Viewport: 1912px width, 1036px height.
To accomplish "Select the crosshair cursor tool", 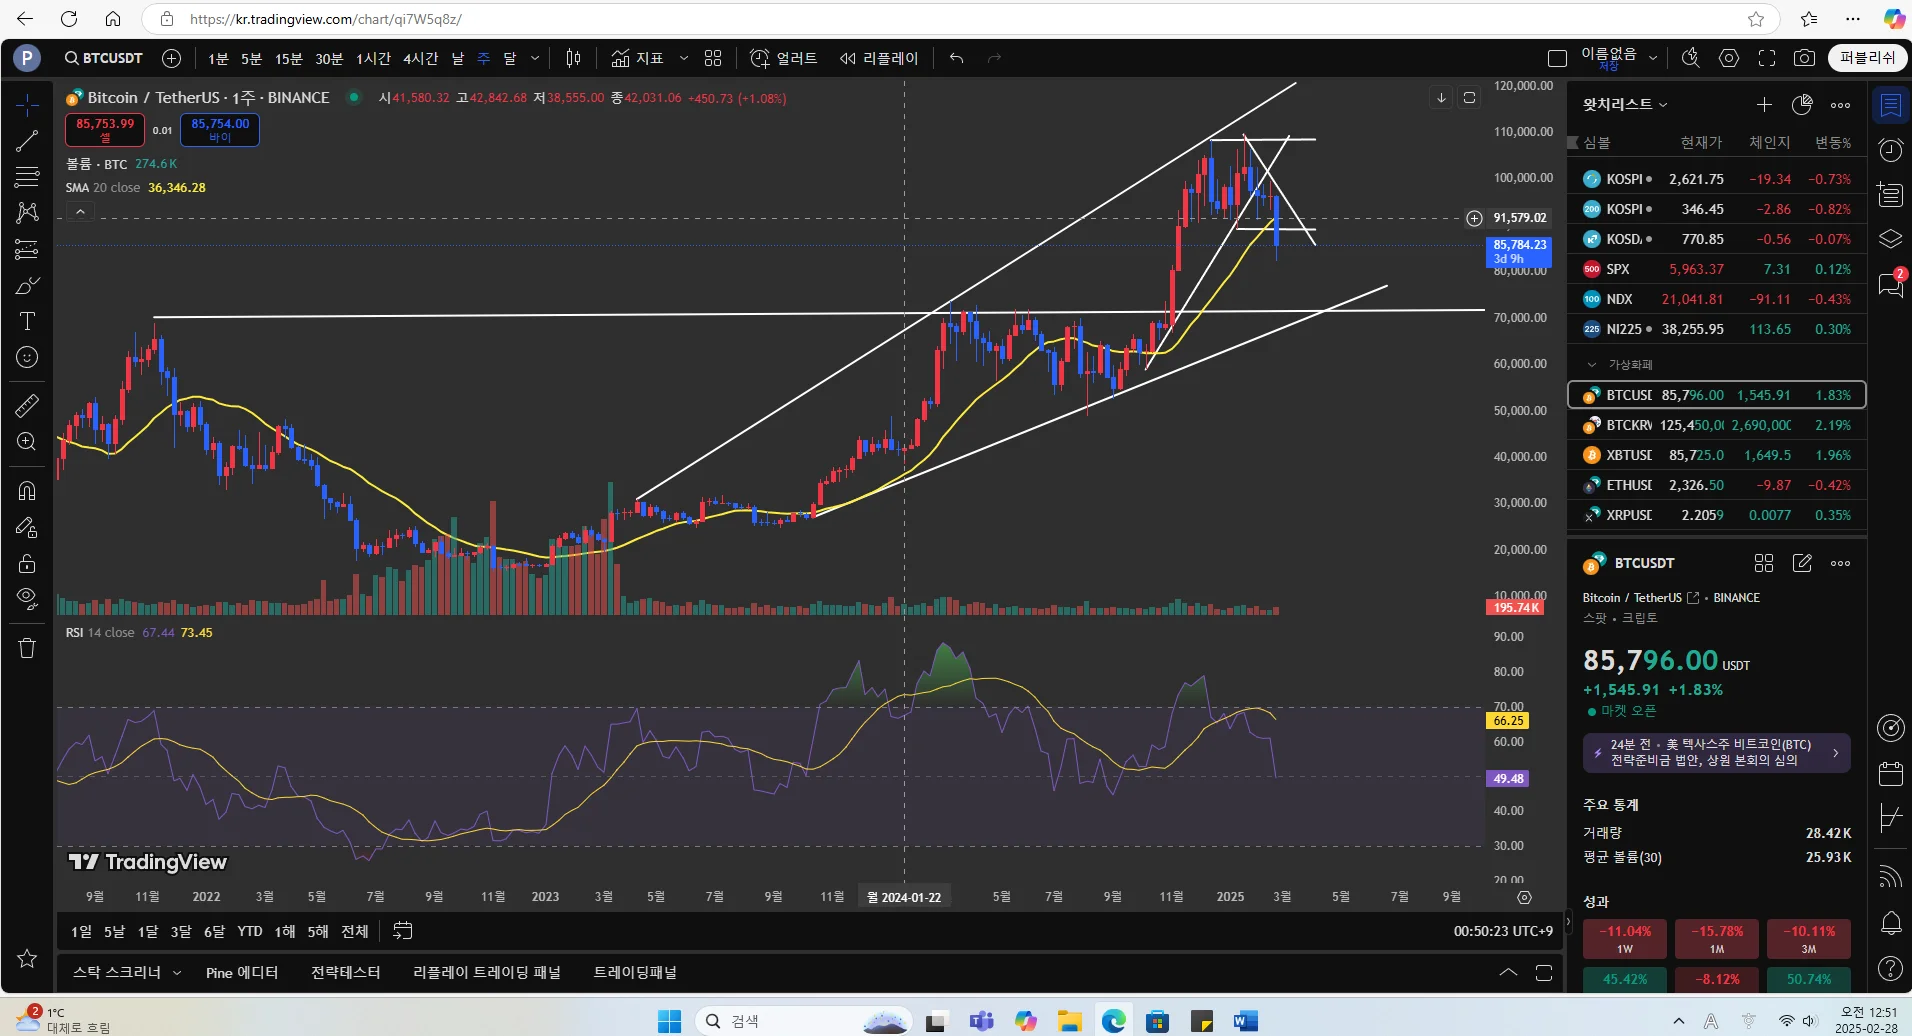I will 27,104.
